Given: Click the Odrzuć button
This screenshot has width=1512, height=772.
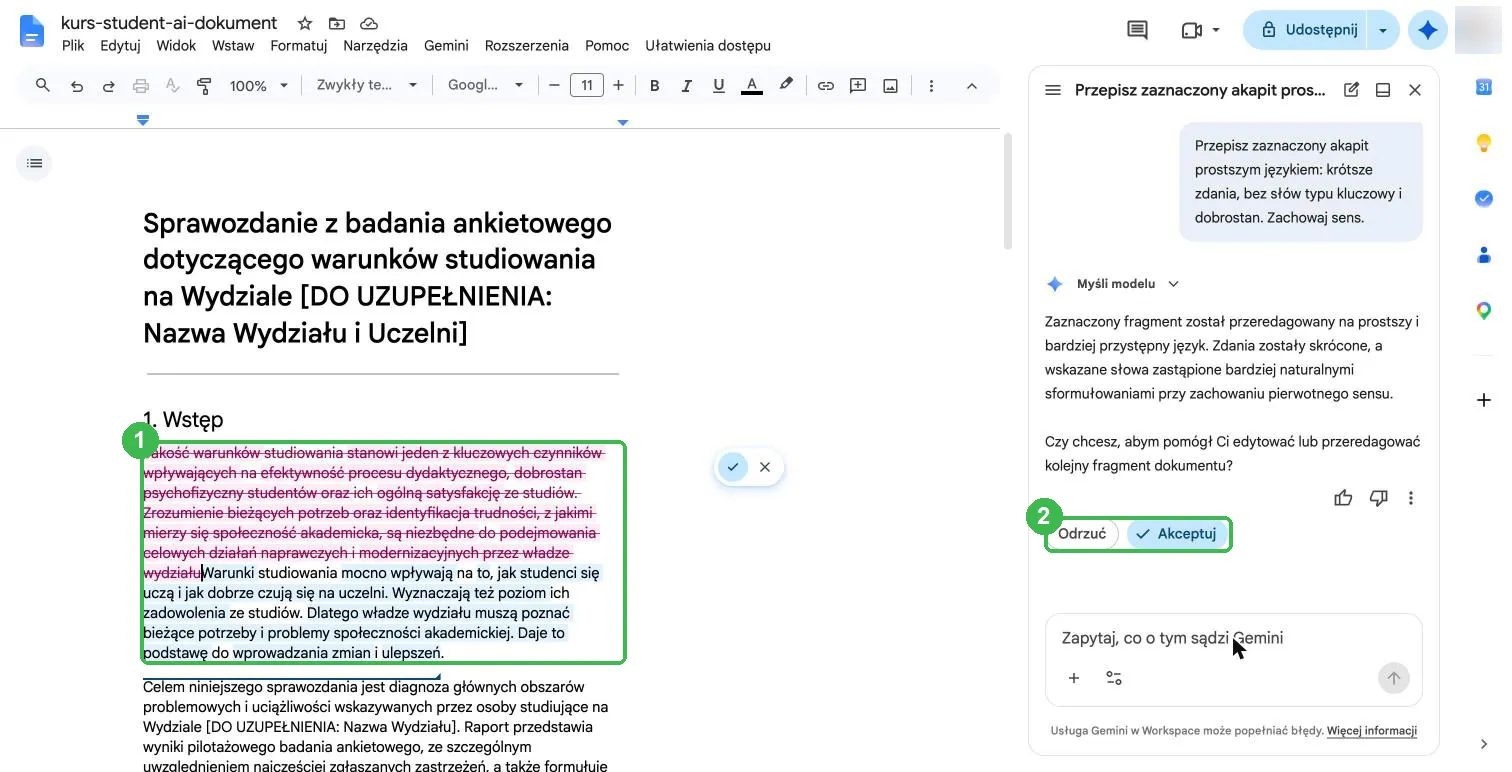Looking at the screenshot, I should (x=1082, y=534).
